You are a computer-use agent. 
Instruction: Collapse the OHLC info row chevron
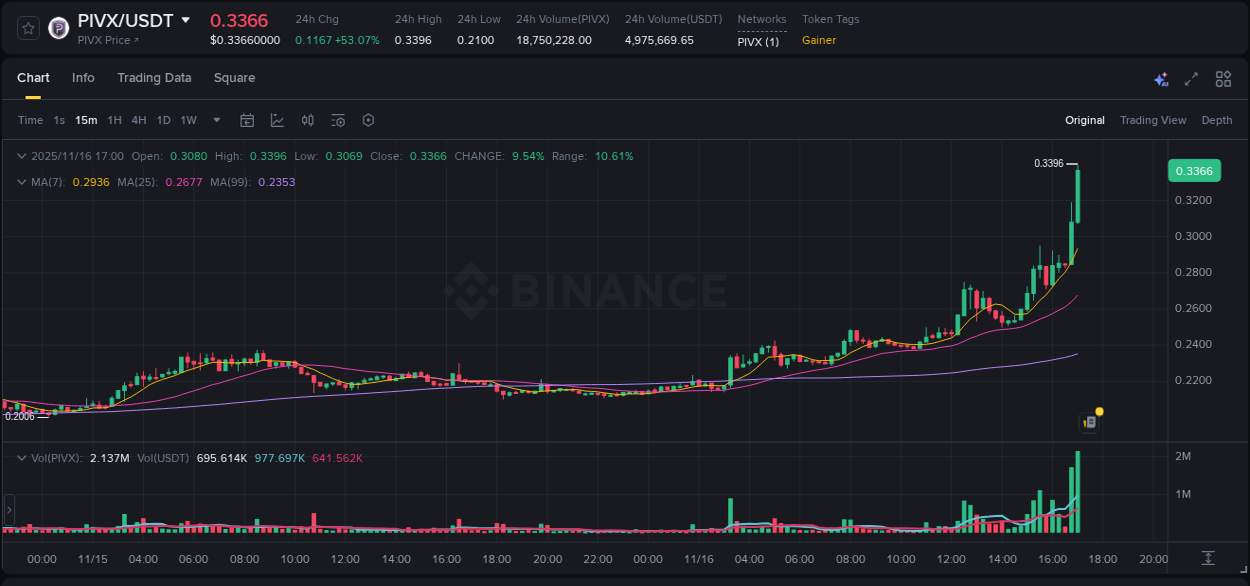pos(21,156)
